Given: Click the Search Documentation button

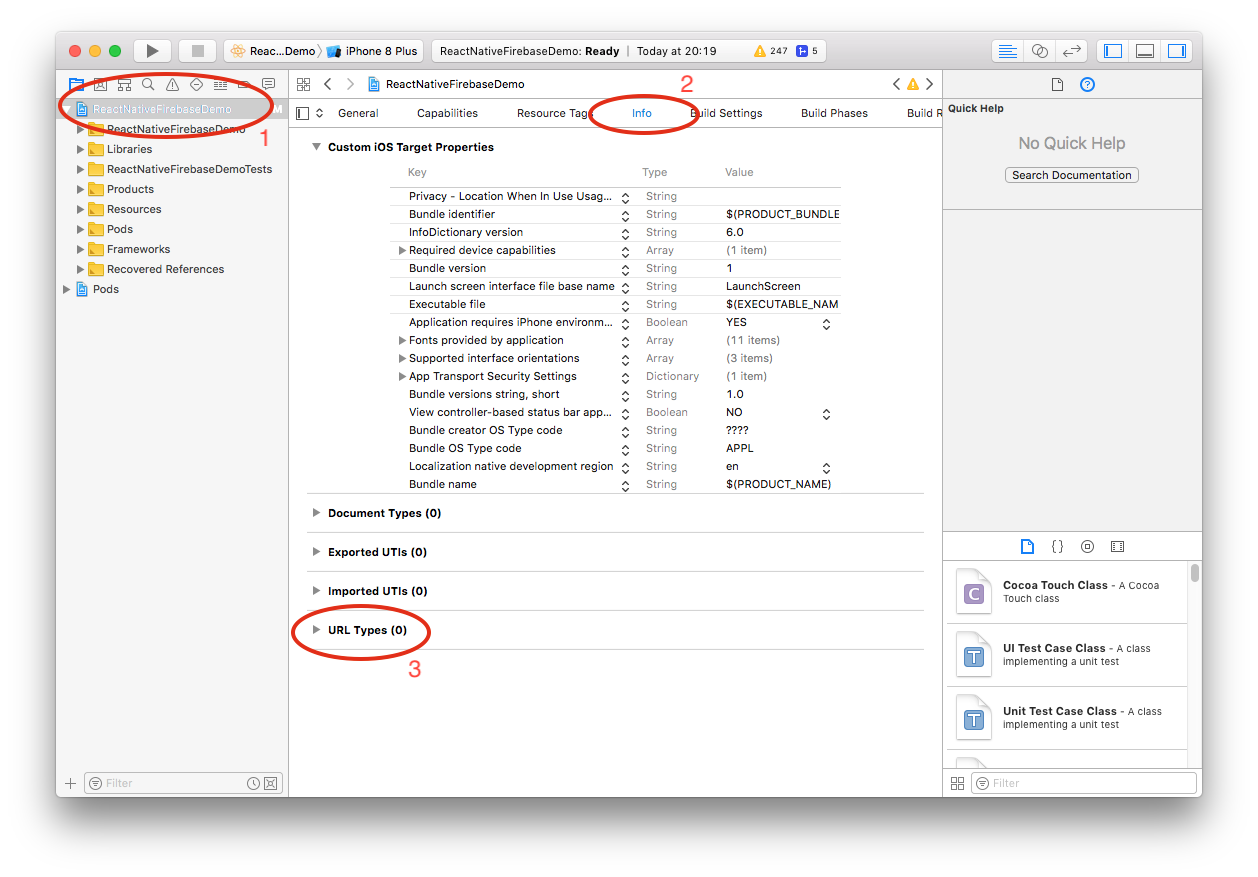Looking at the screenshot, I should [1071, 175].
